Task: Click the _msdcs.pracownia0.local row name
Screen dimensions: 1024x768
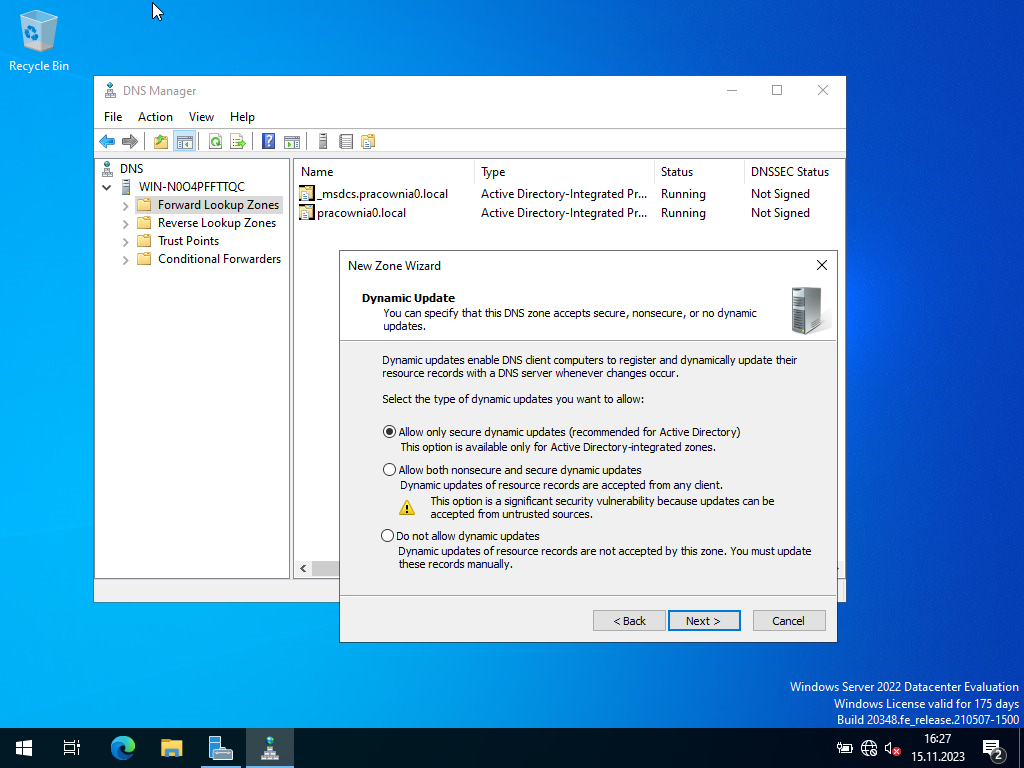Action: tap(382, 194)
